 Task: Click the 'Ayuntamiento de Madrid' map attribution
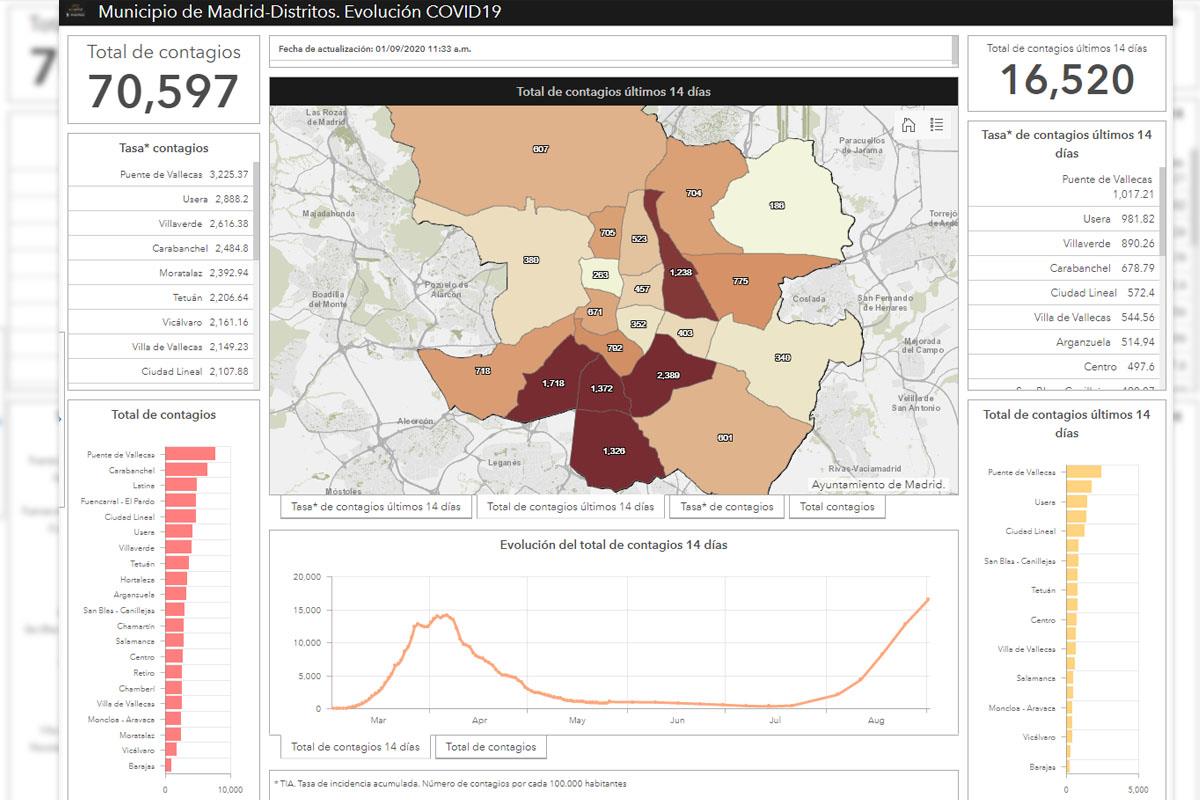pos(877,484)
